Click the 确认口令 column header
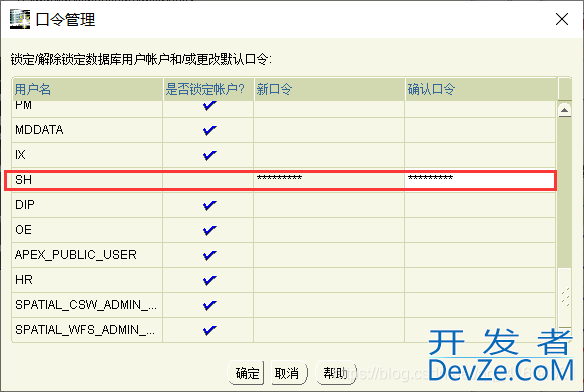Image resolution: width=584 pixels, height=392 pixels. (481, 89)
